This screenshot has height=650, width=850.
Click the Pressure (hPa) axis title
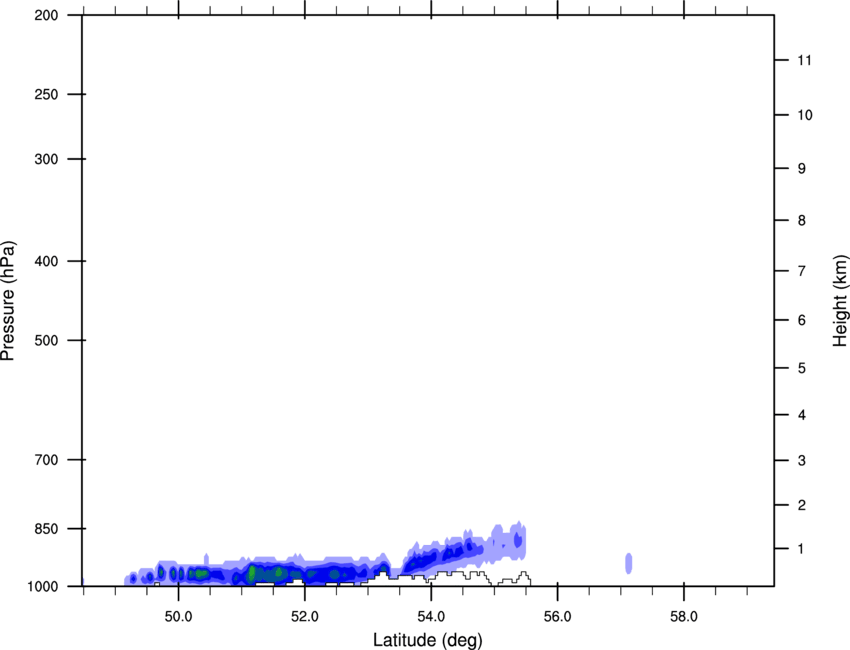[x=8, y=300]
